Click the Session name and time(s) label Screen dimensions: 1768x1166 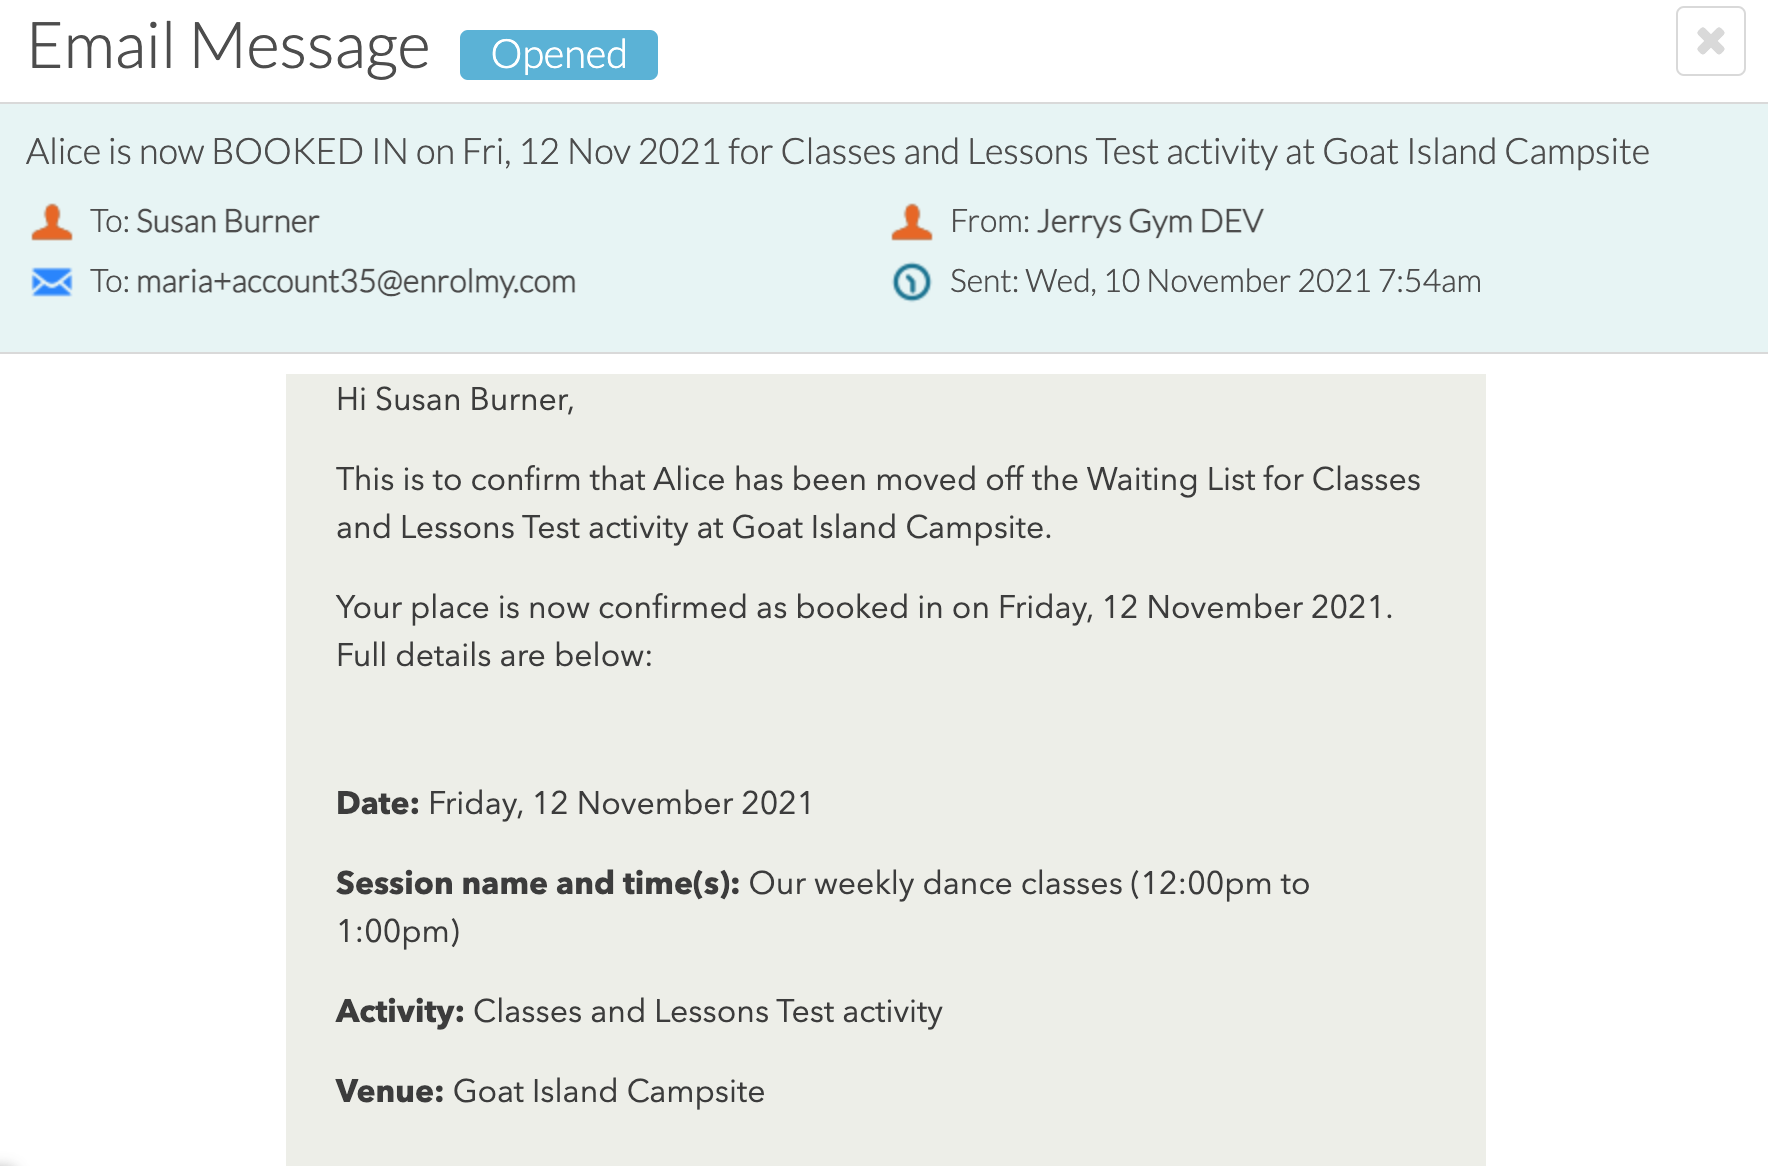538,883
